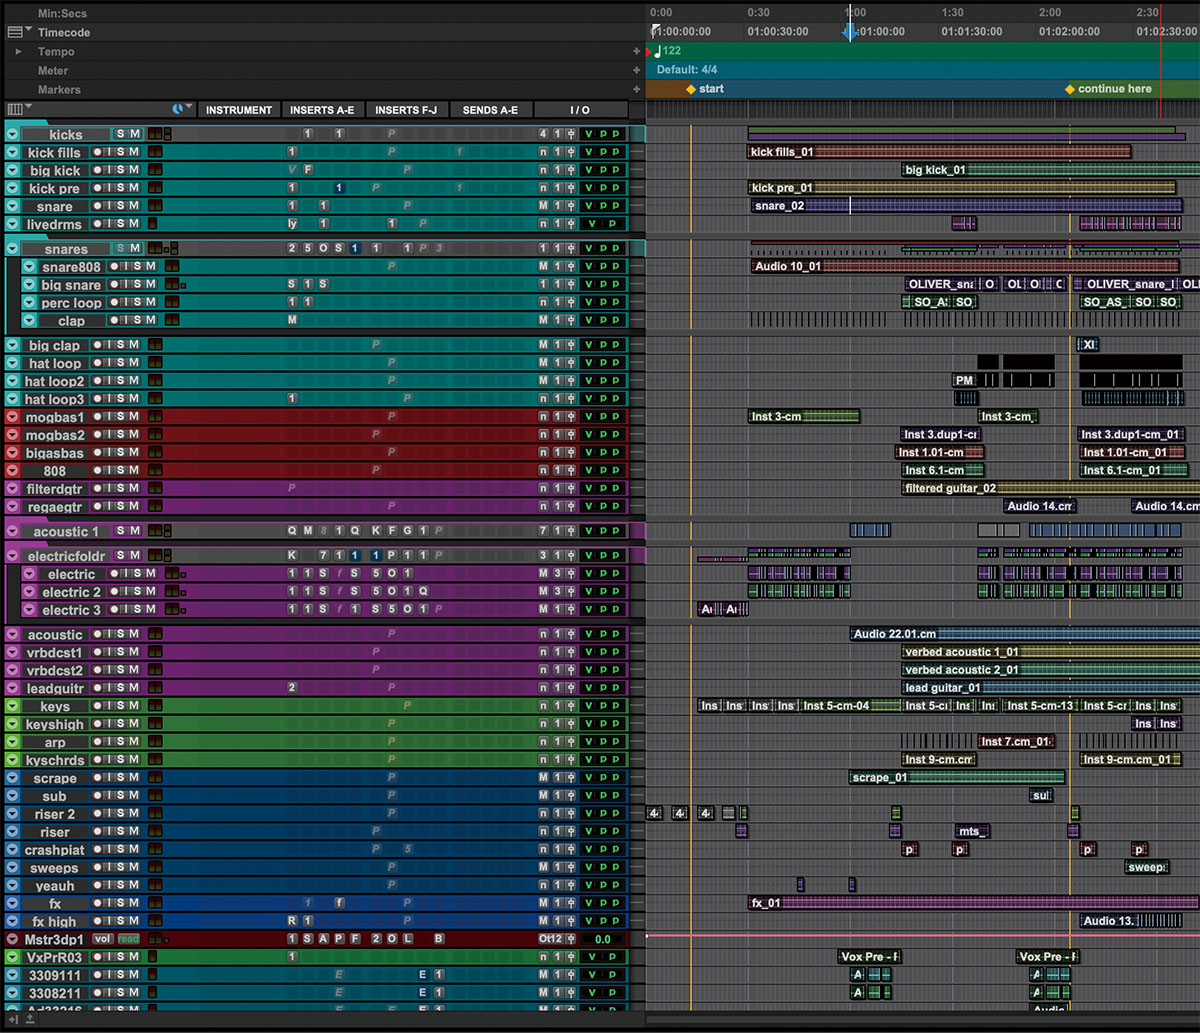Click the left arrow icon in bottom-left corner
This screenshot has height=1033, width=1200.
[x=13, y=1019]
